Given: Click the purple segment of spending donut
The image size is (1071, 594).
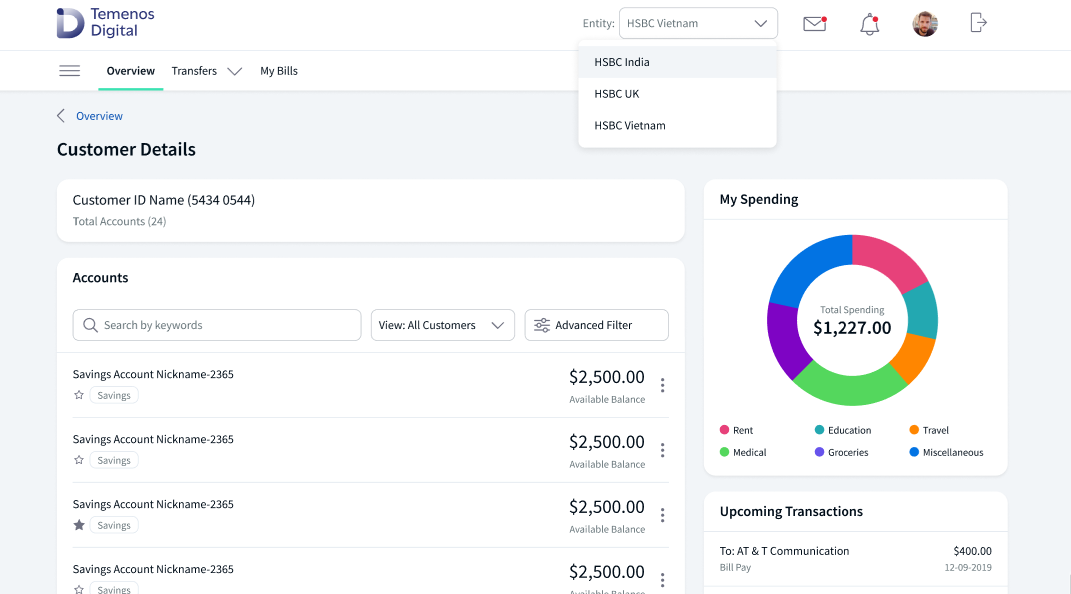Looking at the screenshot, I should click(783, 339).
